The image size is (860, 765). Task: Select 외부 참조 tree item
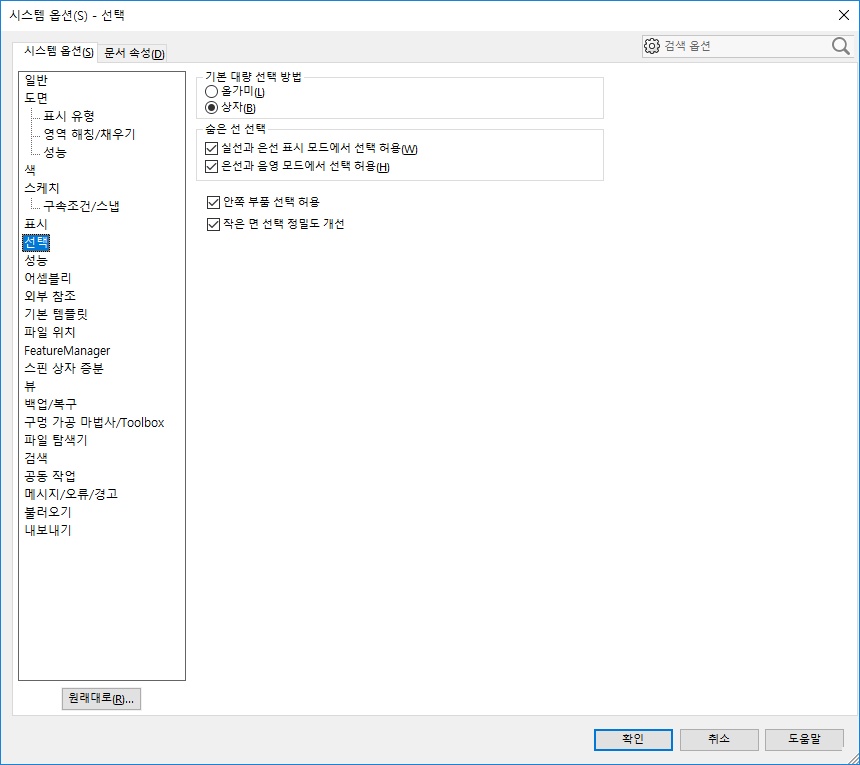pyautogui.click(x=50, y=296)
